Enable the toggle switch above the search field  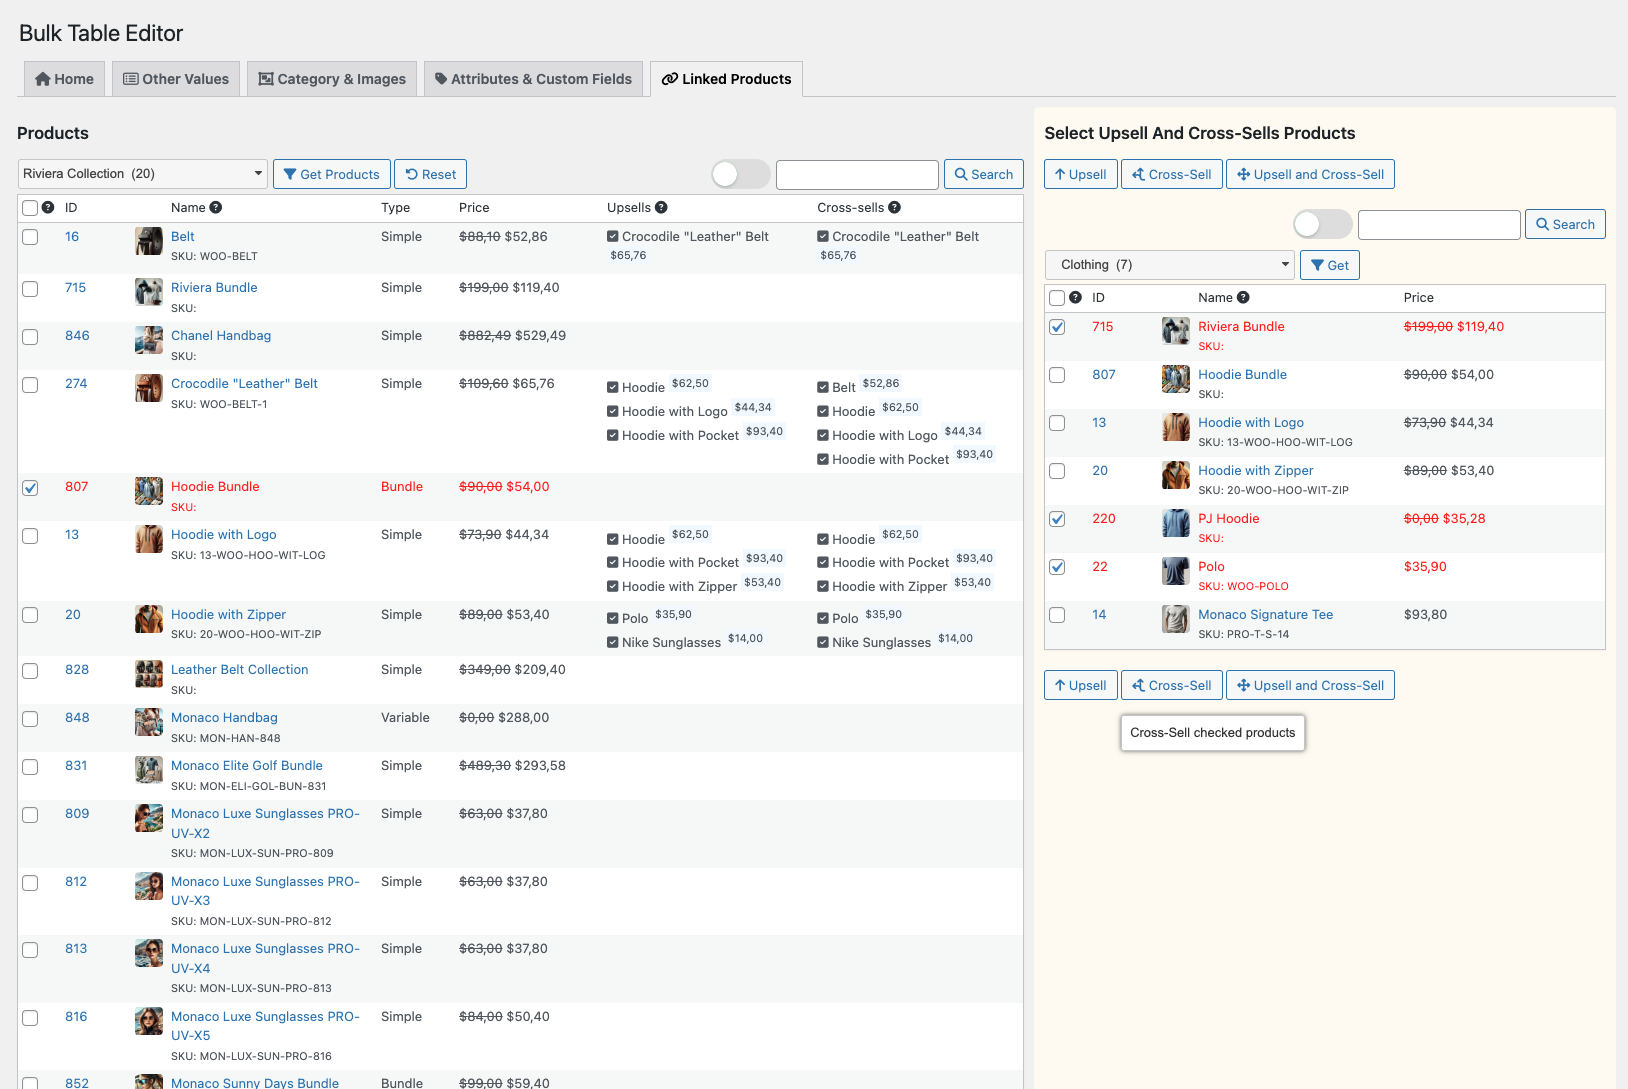740,173
